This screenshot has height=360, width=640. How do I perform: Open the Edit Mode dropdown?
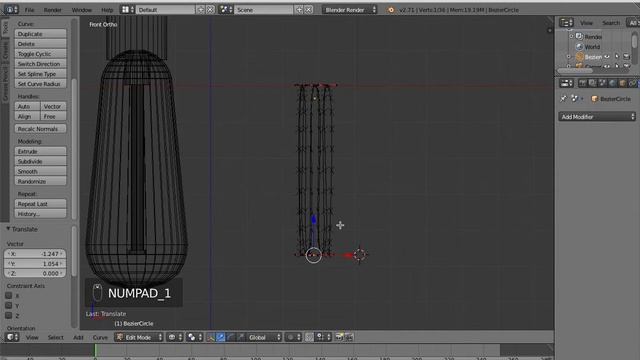(139, 337)
